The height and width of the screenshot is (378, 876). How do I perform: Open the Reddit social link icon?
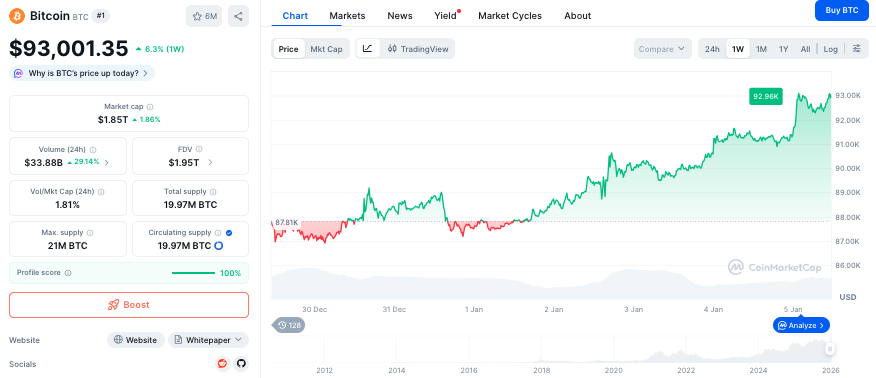point(223,364)
